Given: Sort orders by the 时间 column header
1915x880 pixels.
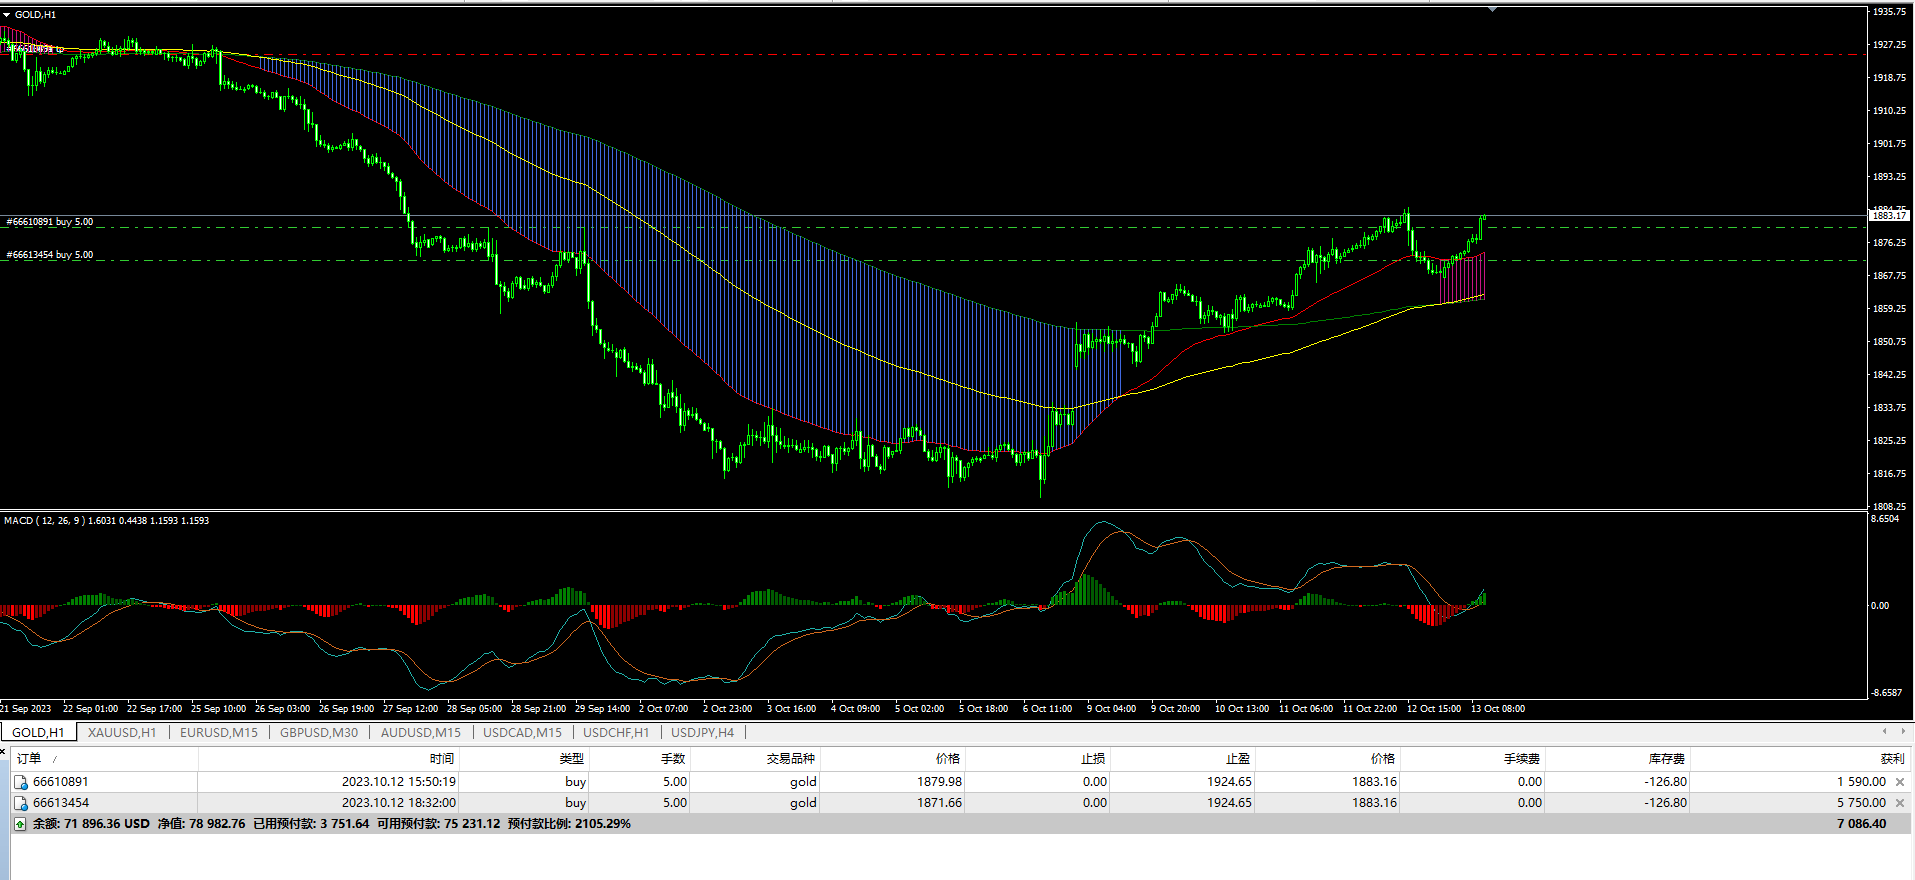Looking at the screenshot, I should tap(442, 759).
